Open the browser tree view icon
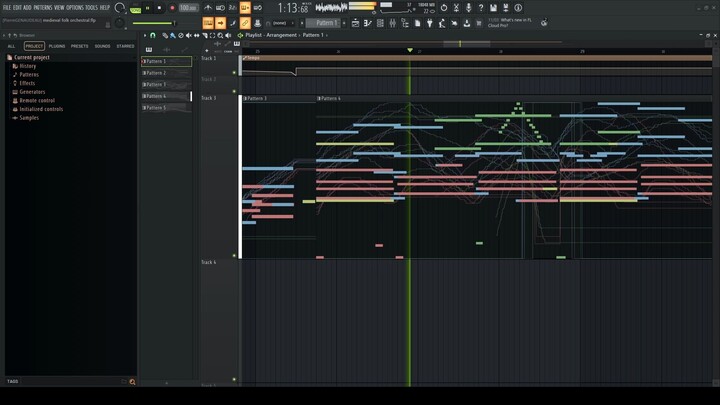 click(x=405, y=23)
